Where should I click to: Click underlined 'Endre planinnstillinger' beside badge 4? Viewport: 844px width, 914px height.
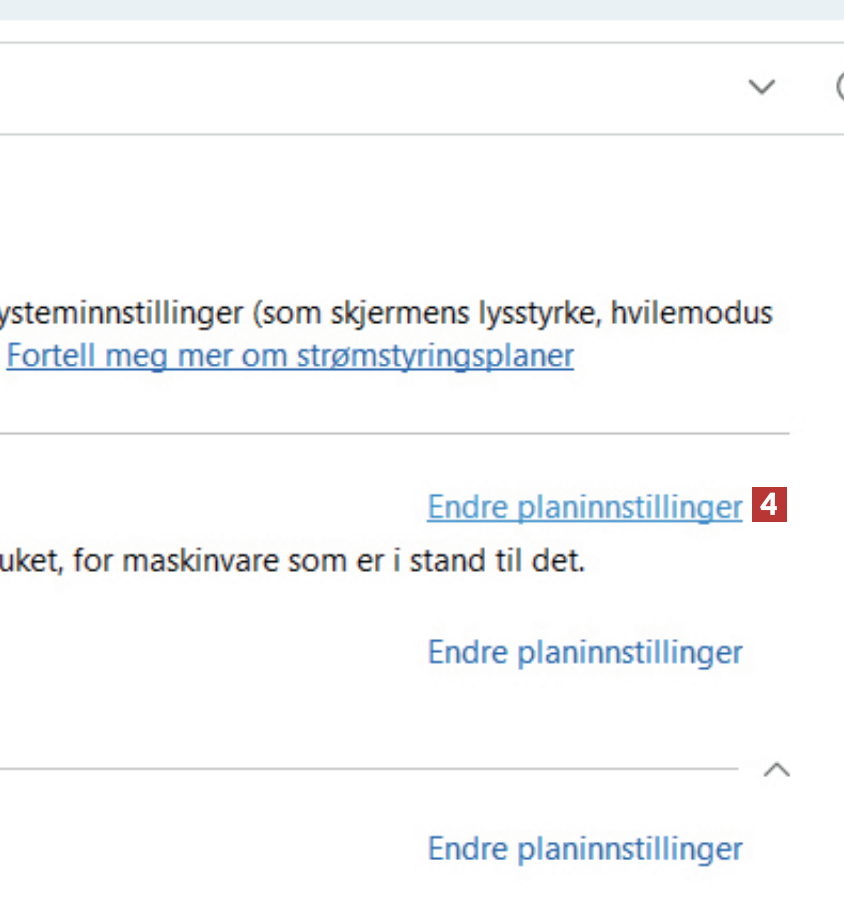click(584, 508)
